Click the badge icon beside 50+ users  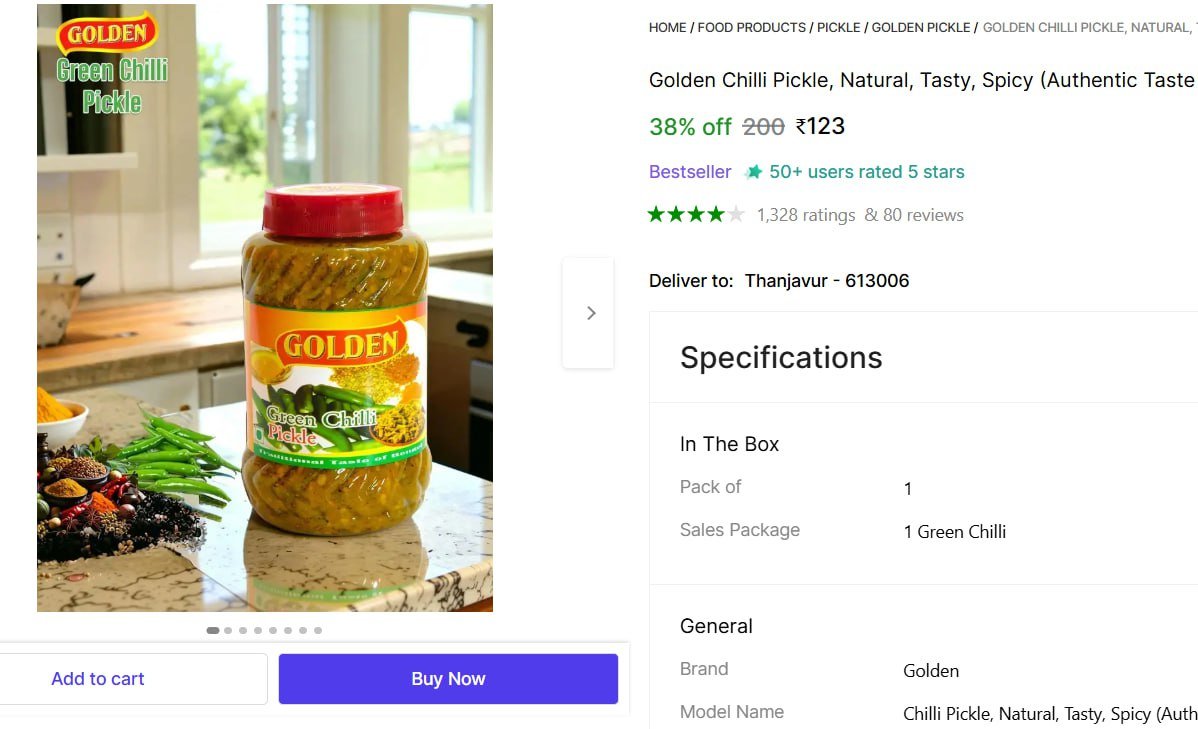(x=754, y=172)
